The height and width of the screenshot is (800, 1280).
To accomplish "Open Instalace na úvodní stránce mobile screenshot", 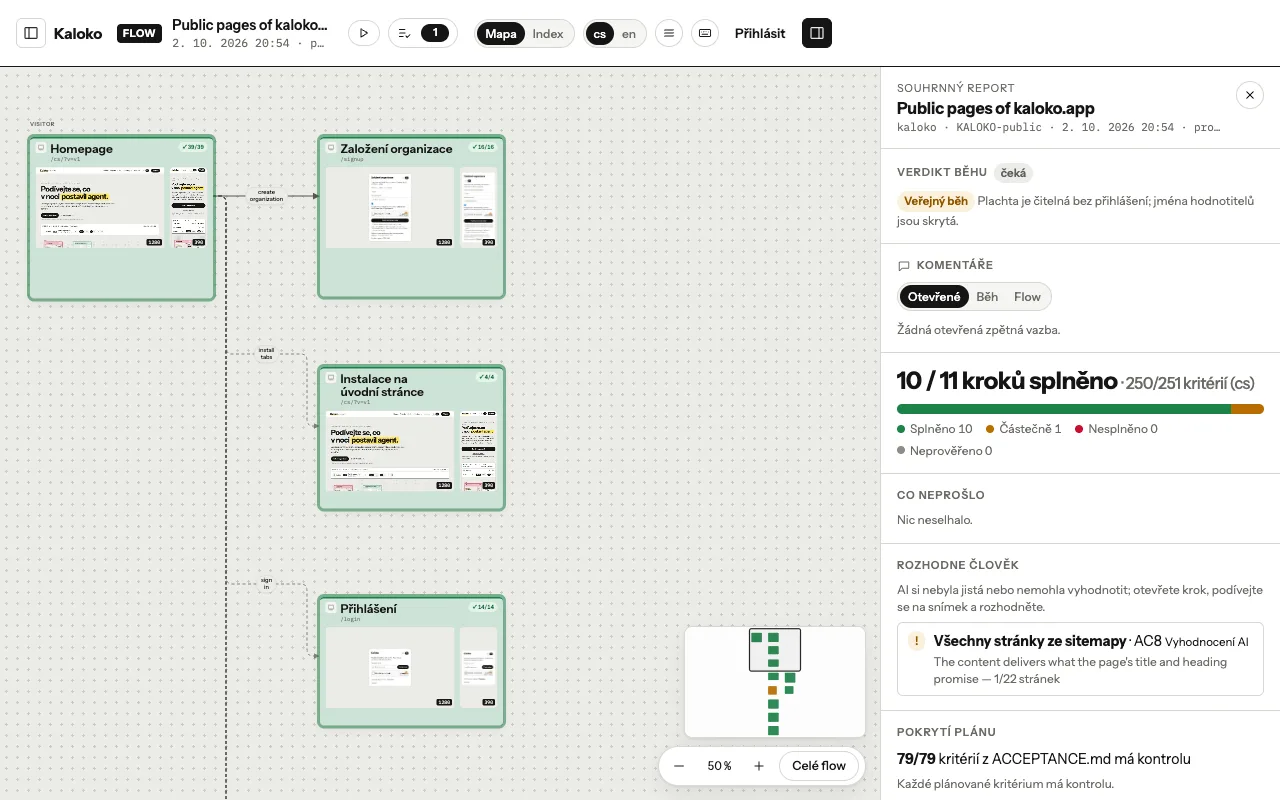I will 477,450.
